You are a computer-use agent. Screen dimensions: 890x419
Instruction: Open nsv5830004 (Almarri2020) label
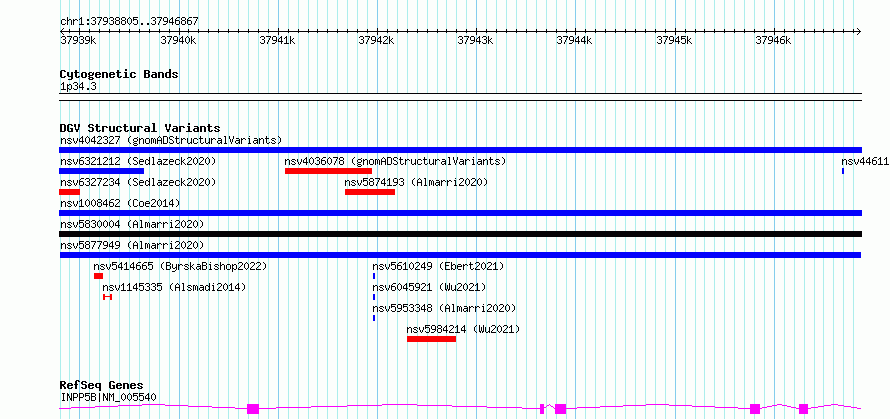pos(132,224)
